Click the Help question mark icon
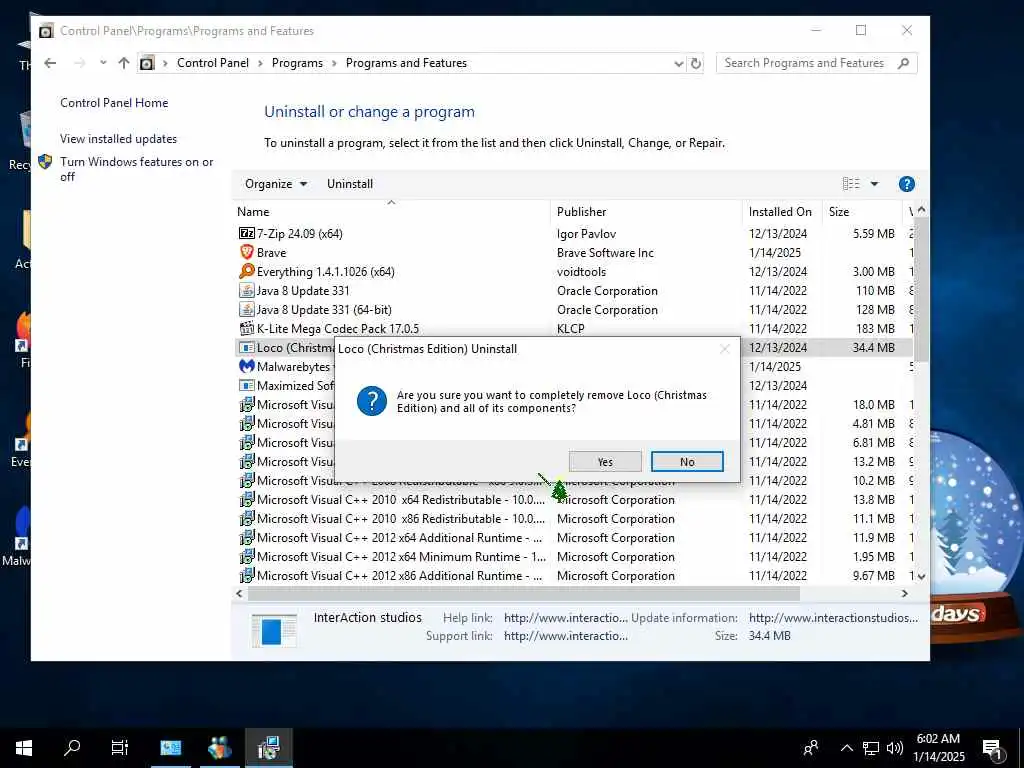Image resolution: width=1024 pixels, height=768 pixels. (906, 184)
